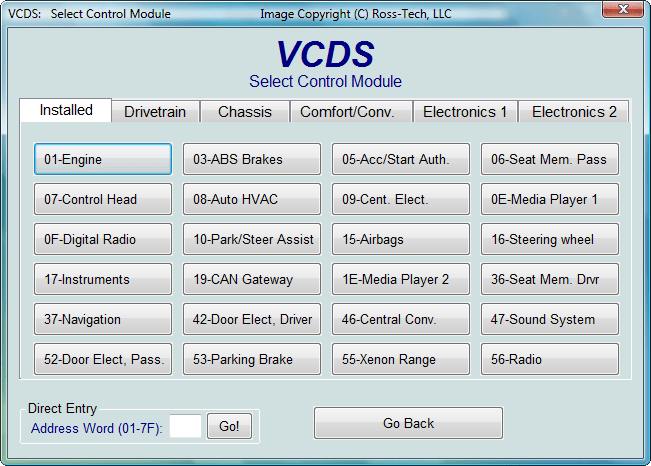Open the 37-Navigation module

(x=103, y=319)
